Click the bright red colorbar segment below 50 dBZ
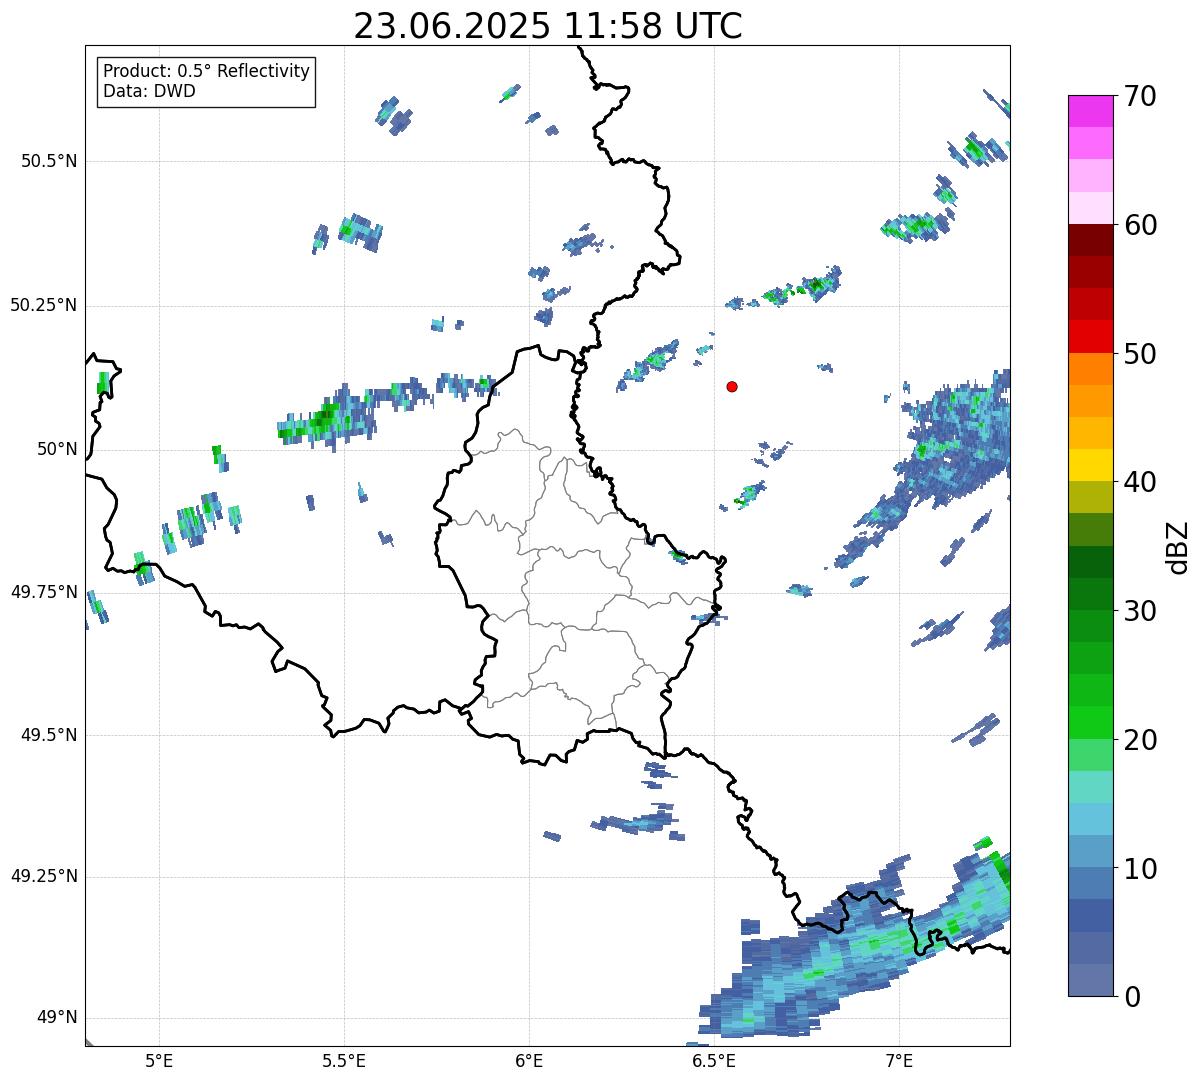Viewport: 1202px width, 1081px height. pos(1090,337)
